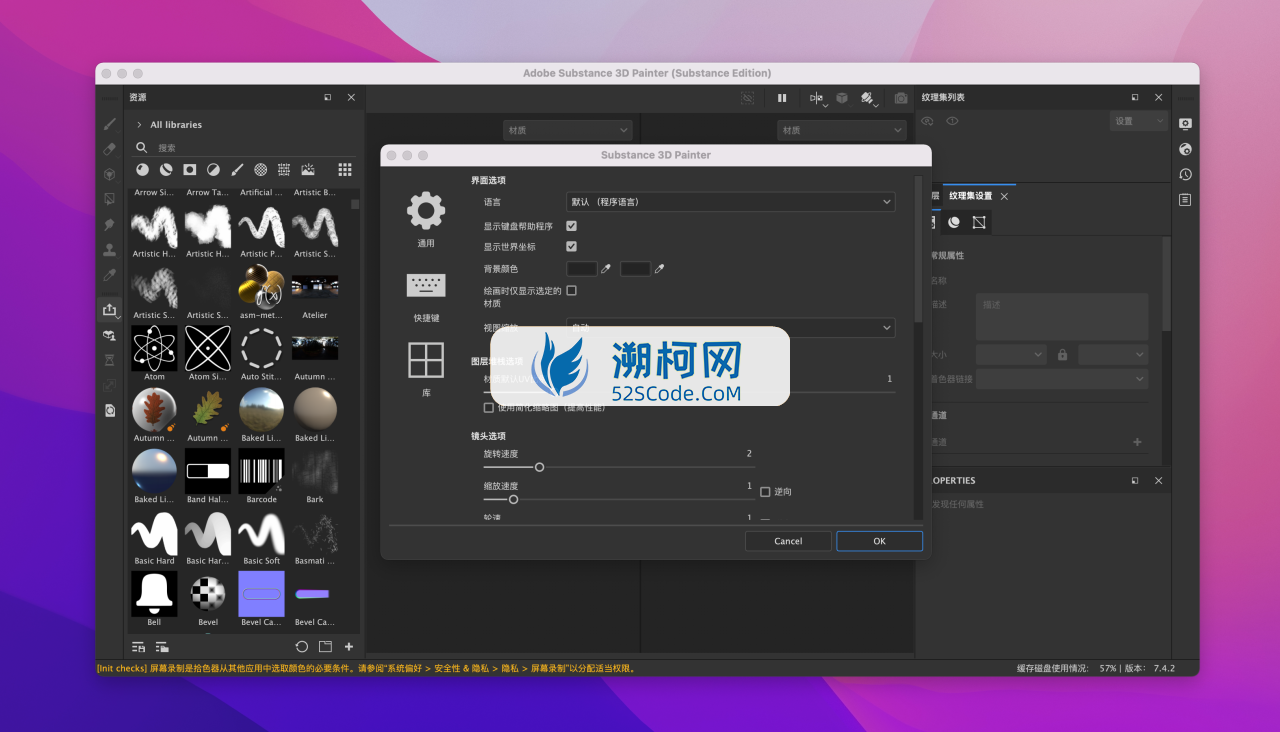Open the 设置 dropdown in texture set list

tap(1138, 121)
